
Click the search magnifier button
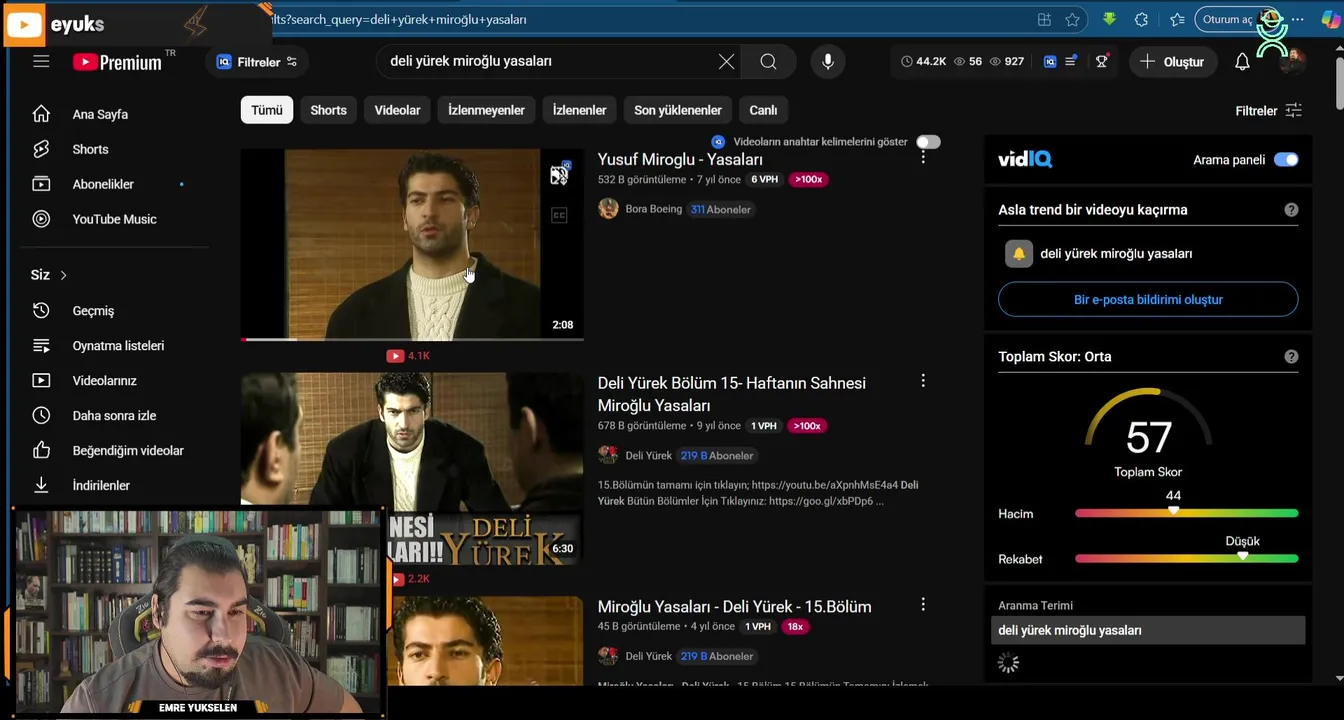pos(768,62)
